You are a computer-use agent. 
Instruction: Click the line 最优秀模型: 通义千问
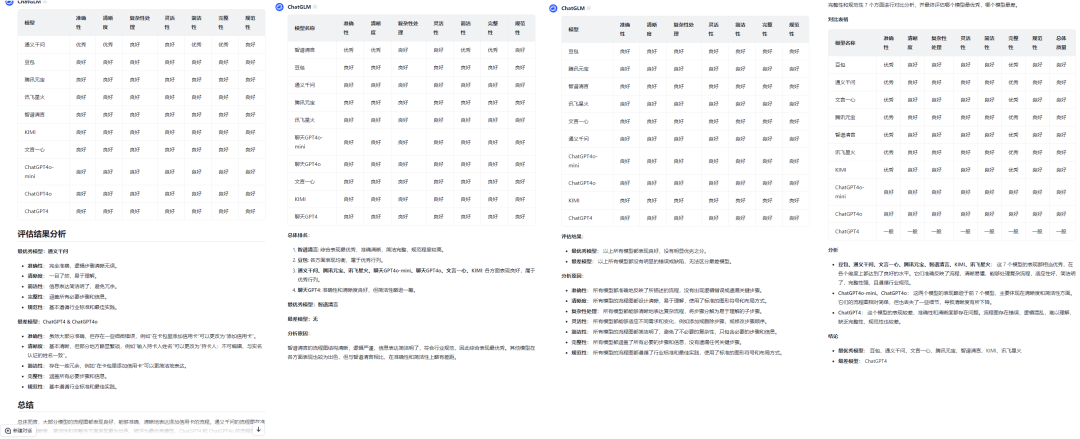point(43,252)
